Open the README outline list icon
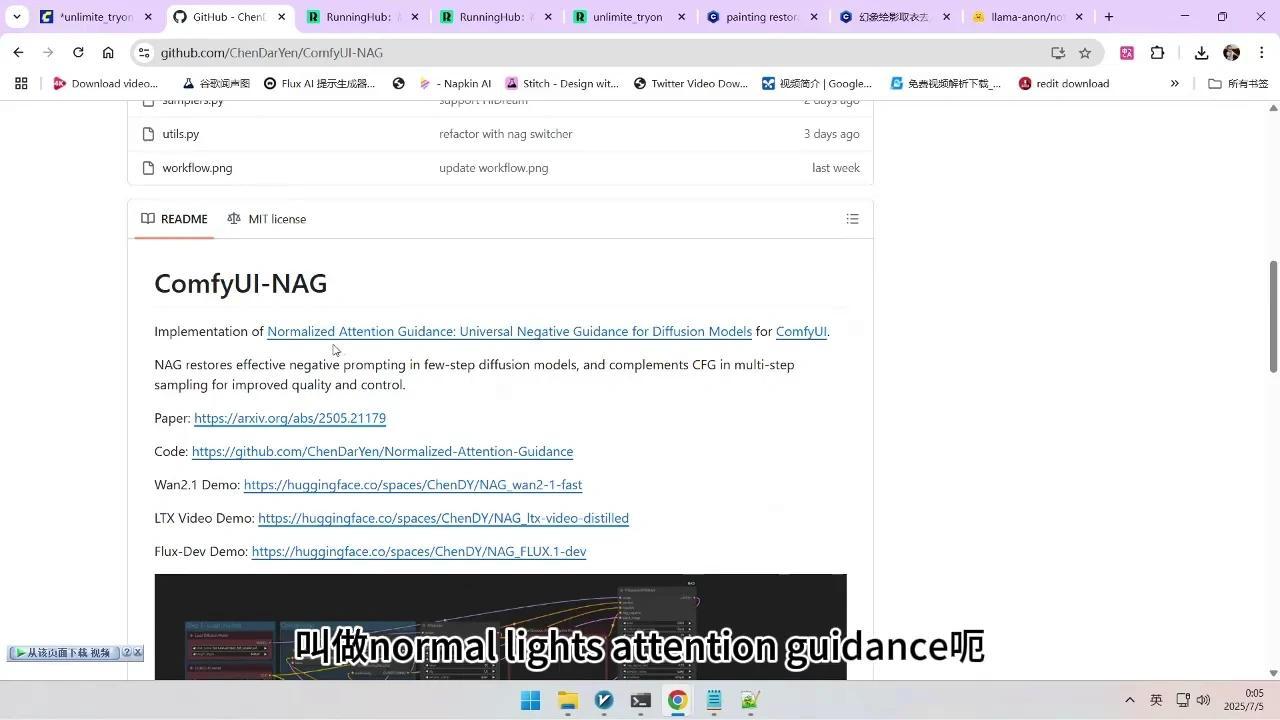The image size is (1280, 720). tap(852, 219)
